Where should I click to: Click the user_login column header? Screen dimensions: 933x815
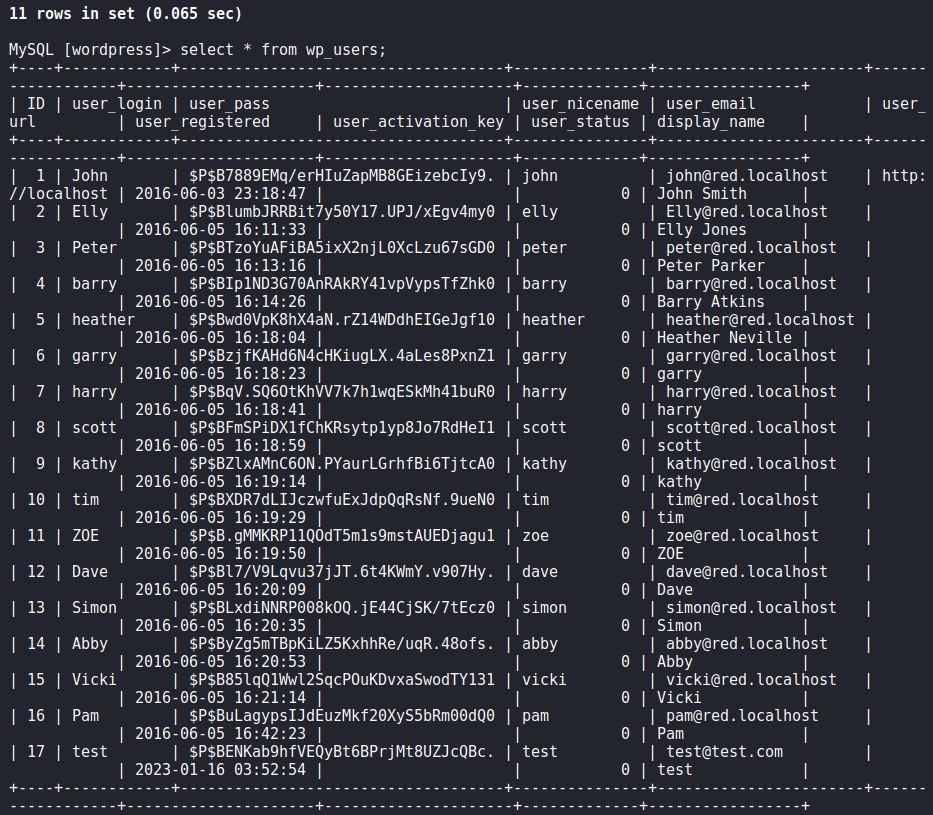pos(117,104)
